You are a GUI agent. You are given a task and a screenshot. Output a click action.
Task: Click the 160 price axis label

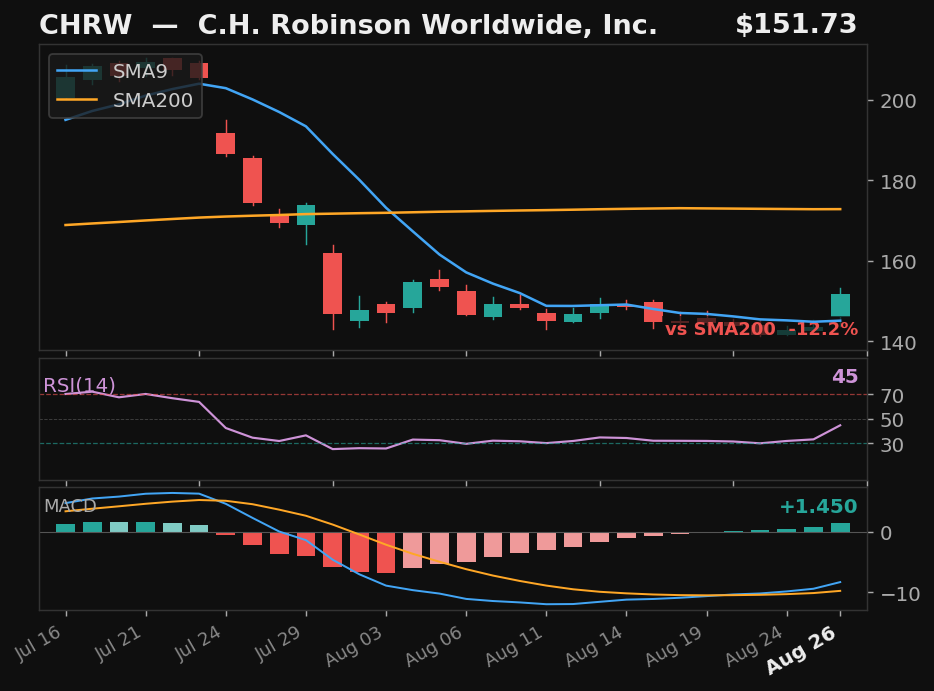tap(898, 262)
